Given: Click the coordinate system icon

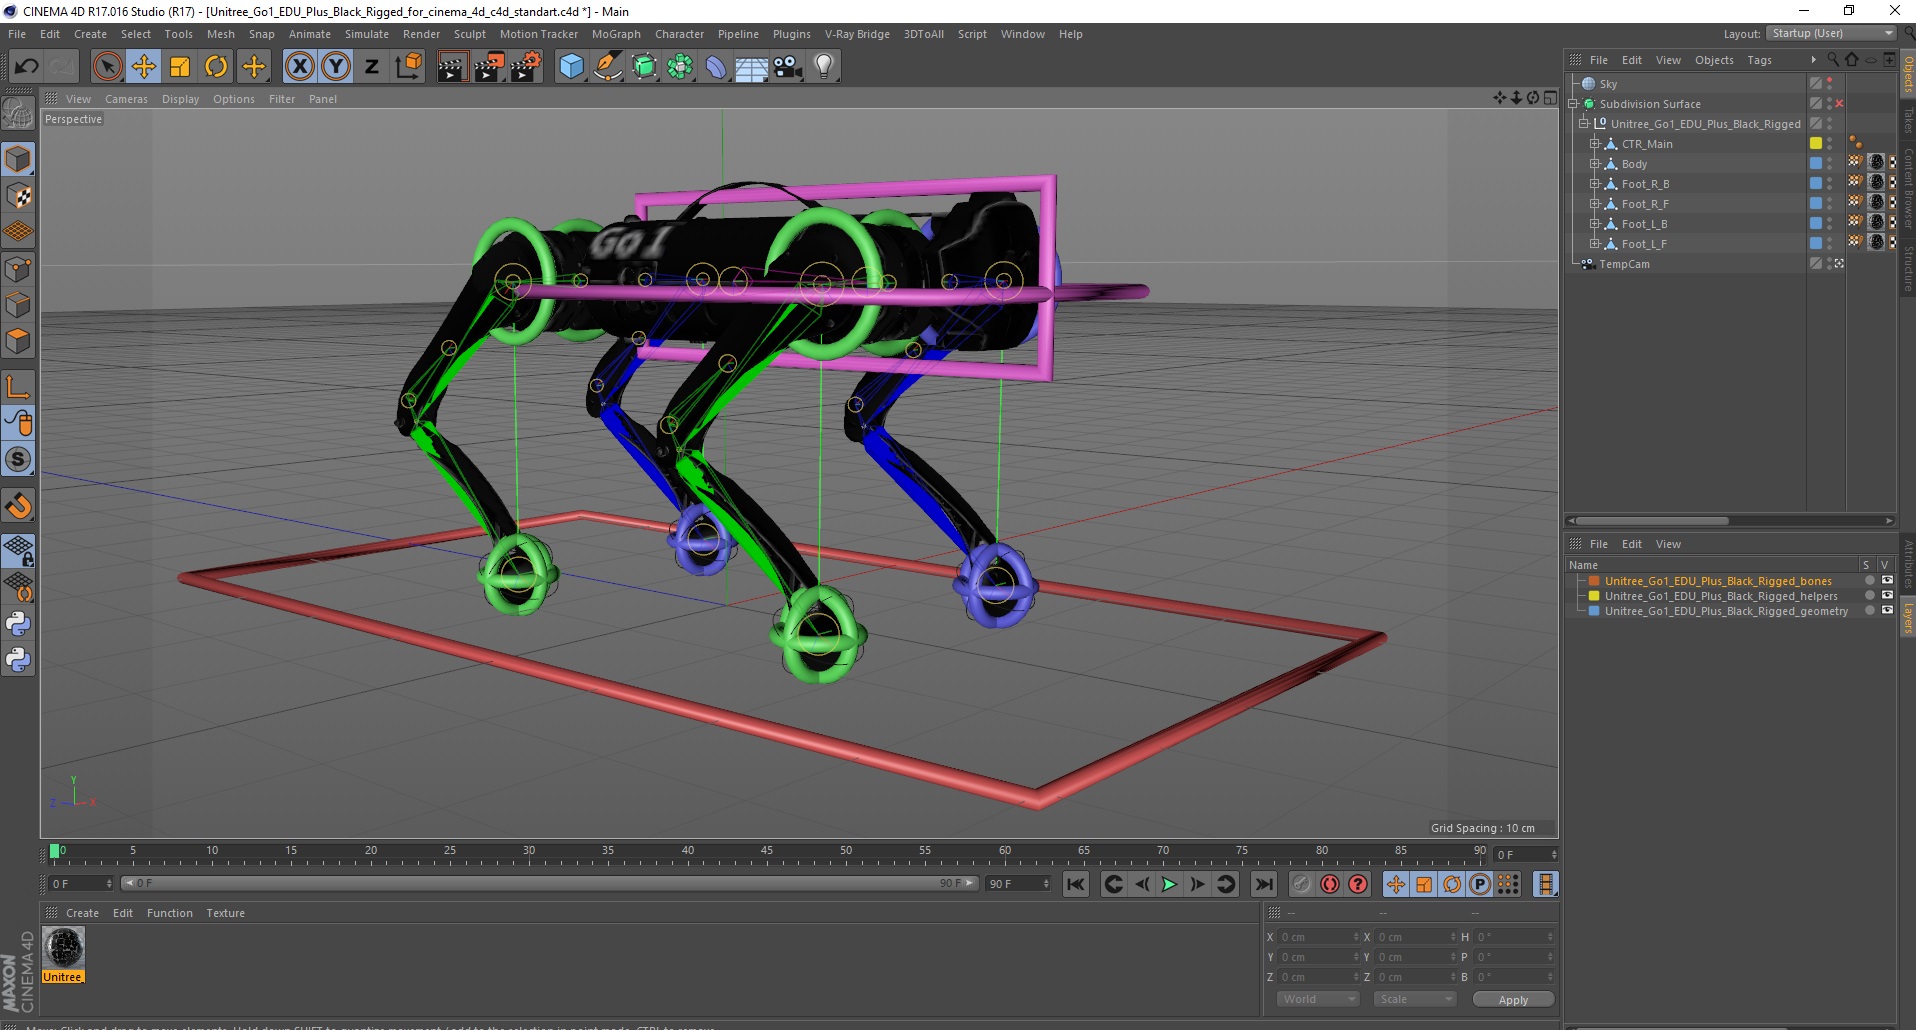Looking at the screenshot, I should click(x=408, y=67).
